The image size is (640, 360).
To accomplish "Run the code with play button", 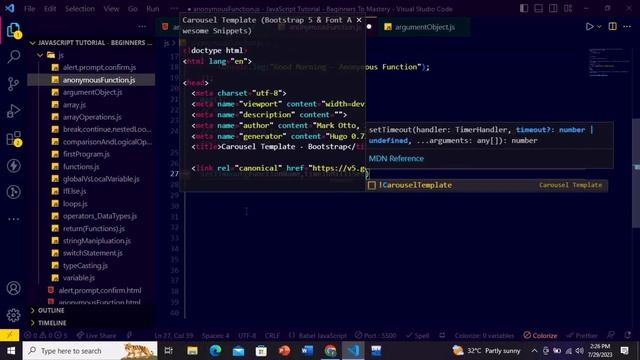I will point(589,27).
